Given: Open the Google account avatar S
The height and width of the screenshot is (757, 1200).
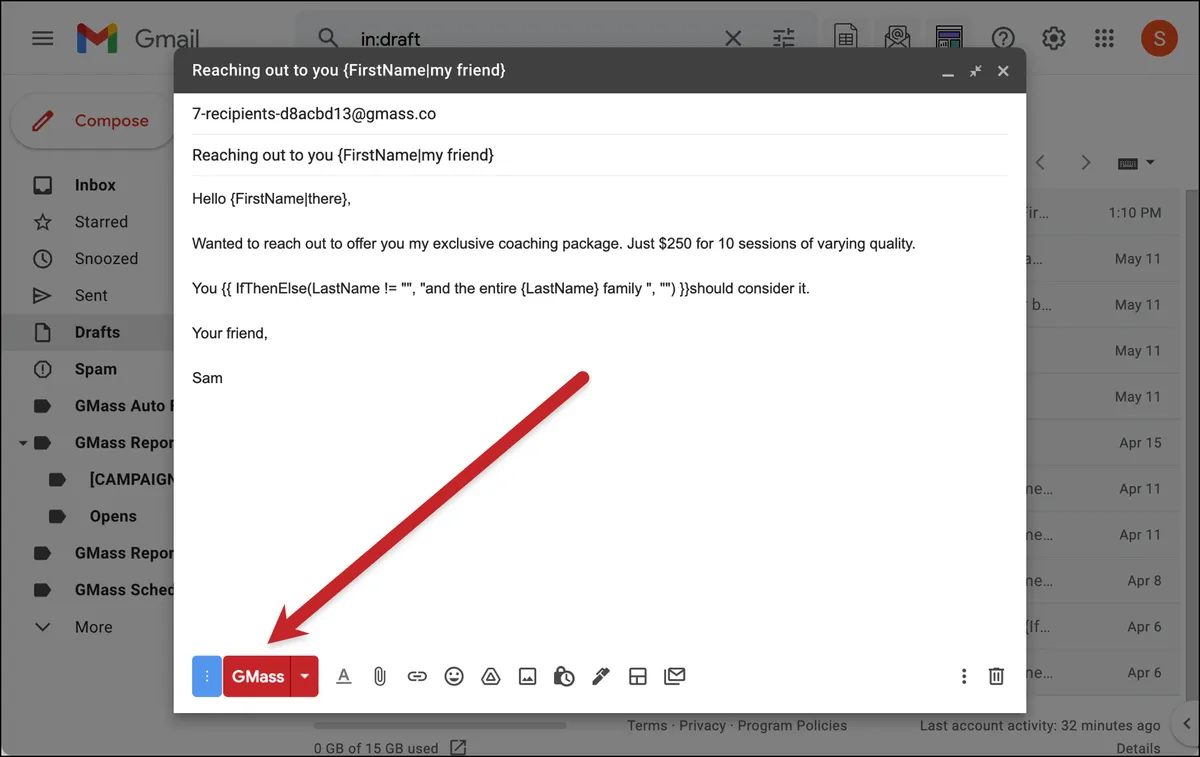Looking at the screenshot, I should (1159, 39).
